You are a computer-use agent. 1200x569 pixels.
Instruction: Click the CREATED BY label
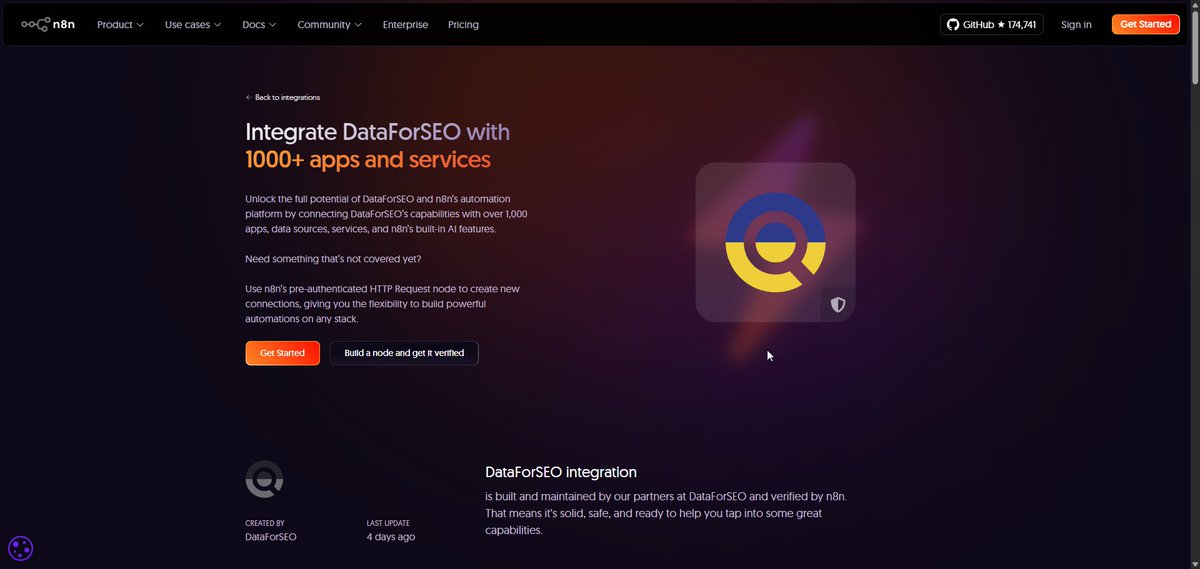tap(265, 523)
